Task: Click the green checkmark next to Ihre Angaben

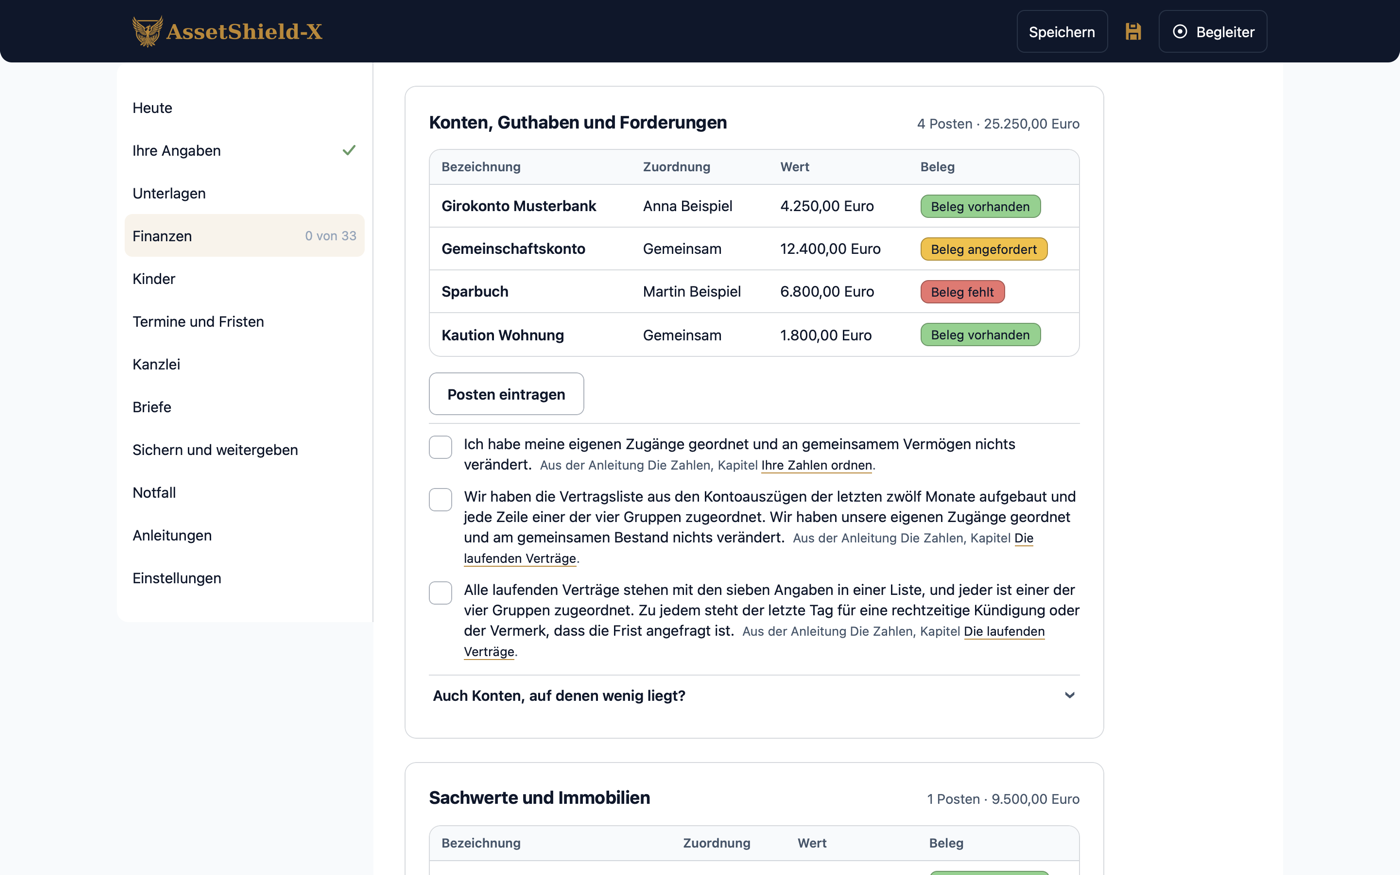Action: [349, 150]
